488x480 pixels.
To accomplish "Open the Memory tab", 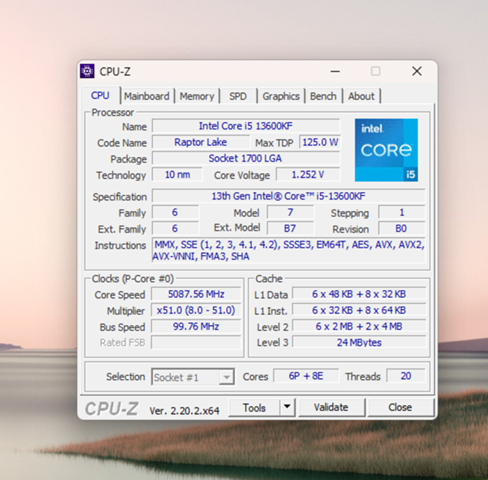I will [197, 96].
